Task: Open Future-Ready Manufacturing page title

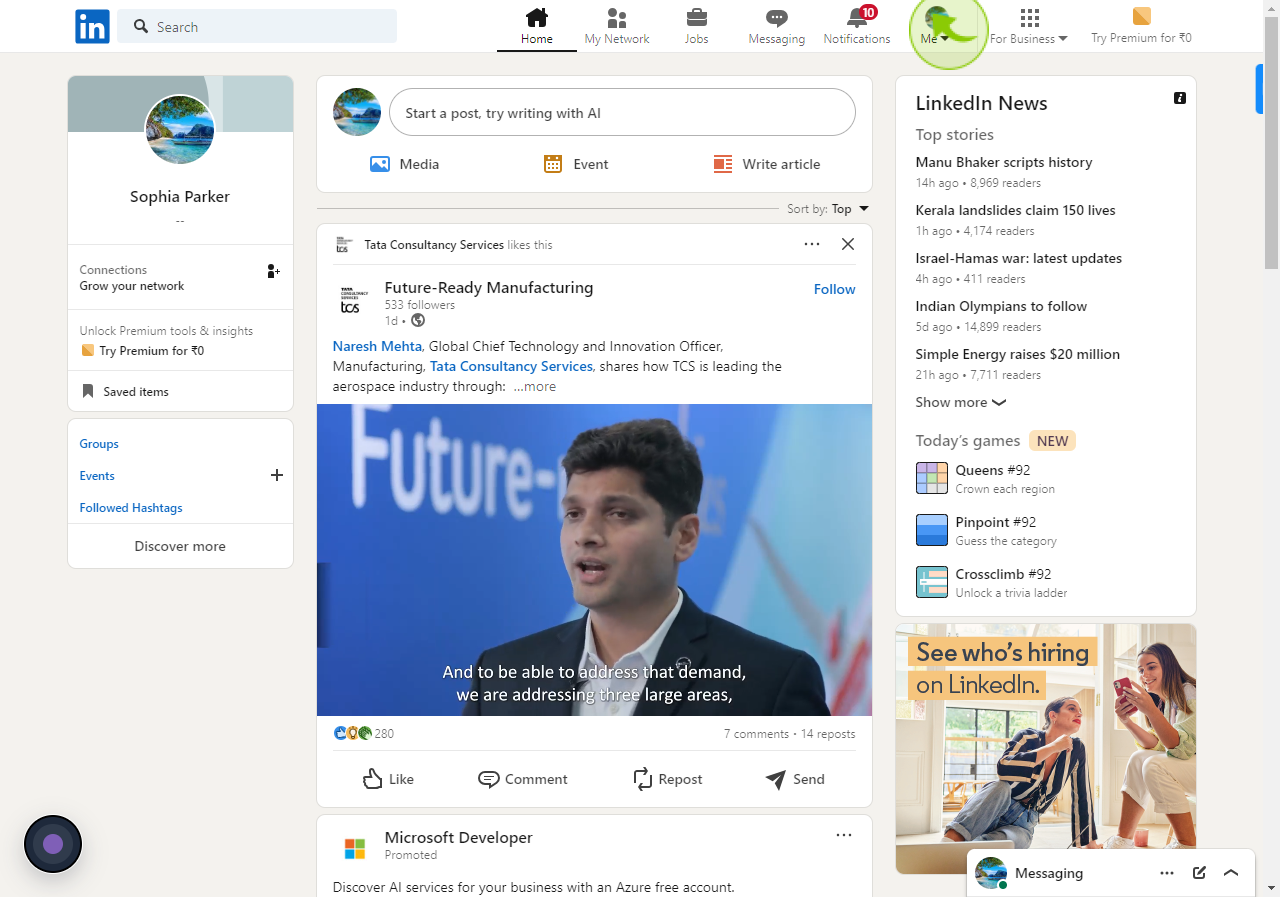Action: coord(488,288)
